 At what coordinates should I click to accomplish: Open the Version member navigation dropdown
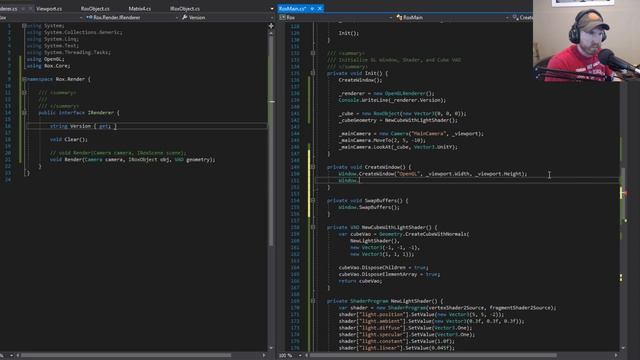tap(227, 18)
